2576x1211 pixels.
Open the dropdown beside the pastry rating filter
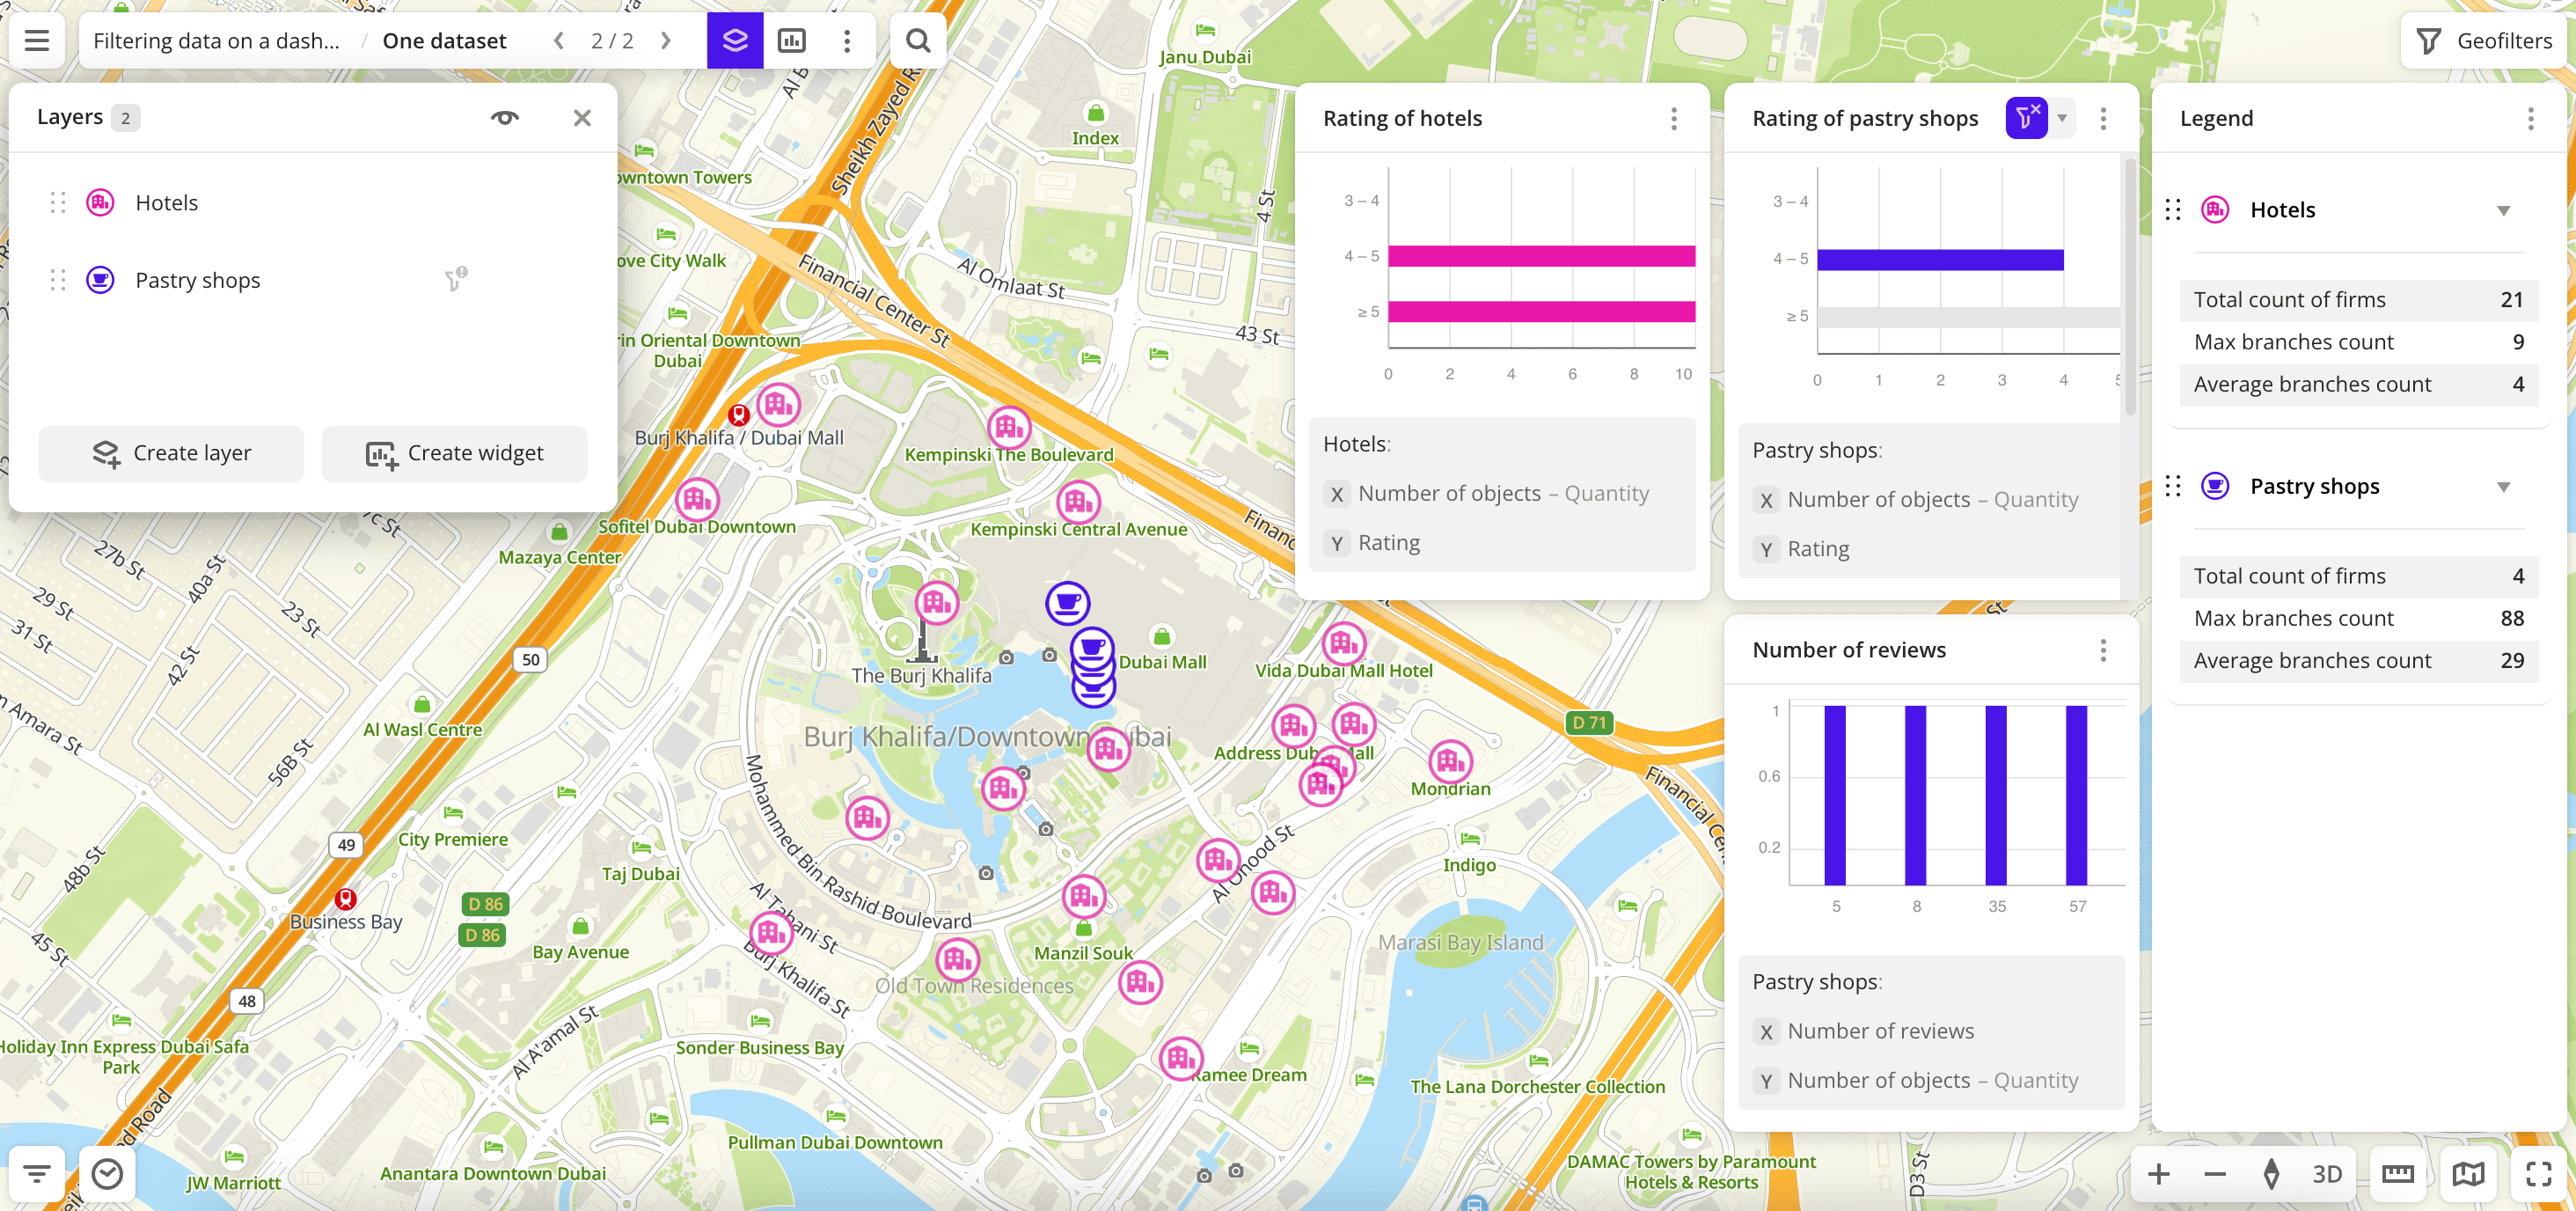tap(2062, 118)
